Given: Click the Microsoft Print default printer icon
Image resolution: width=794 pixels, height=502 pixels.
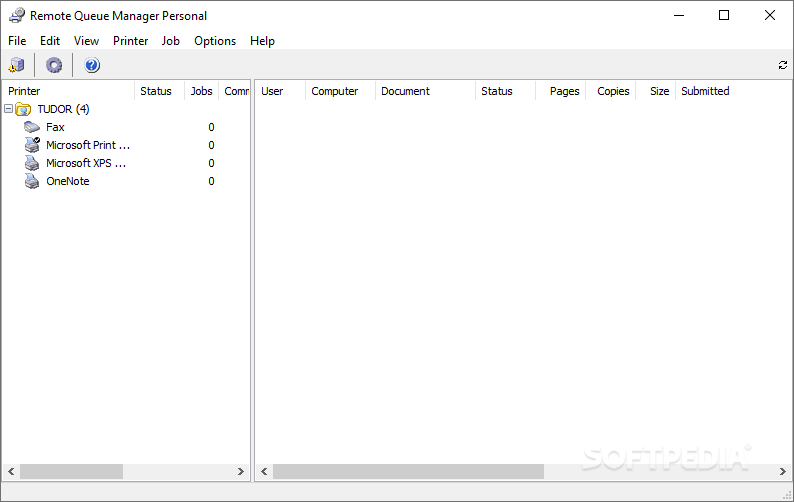Looking at the screenshot, I should tap(32, 145).
